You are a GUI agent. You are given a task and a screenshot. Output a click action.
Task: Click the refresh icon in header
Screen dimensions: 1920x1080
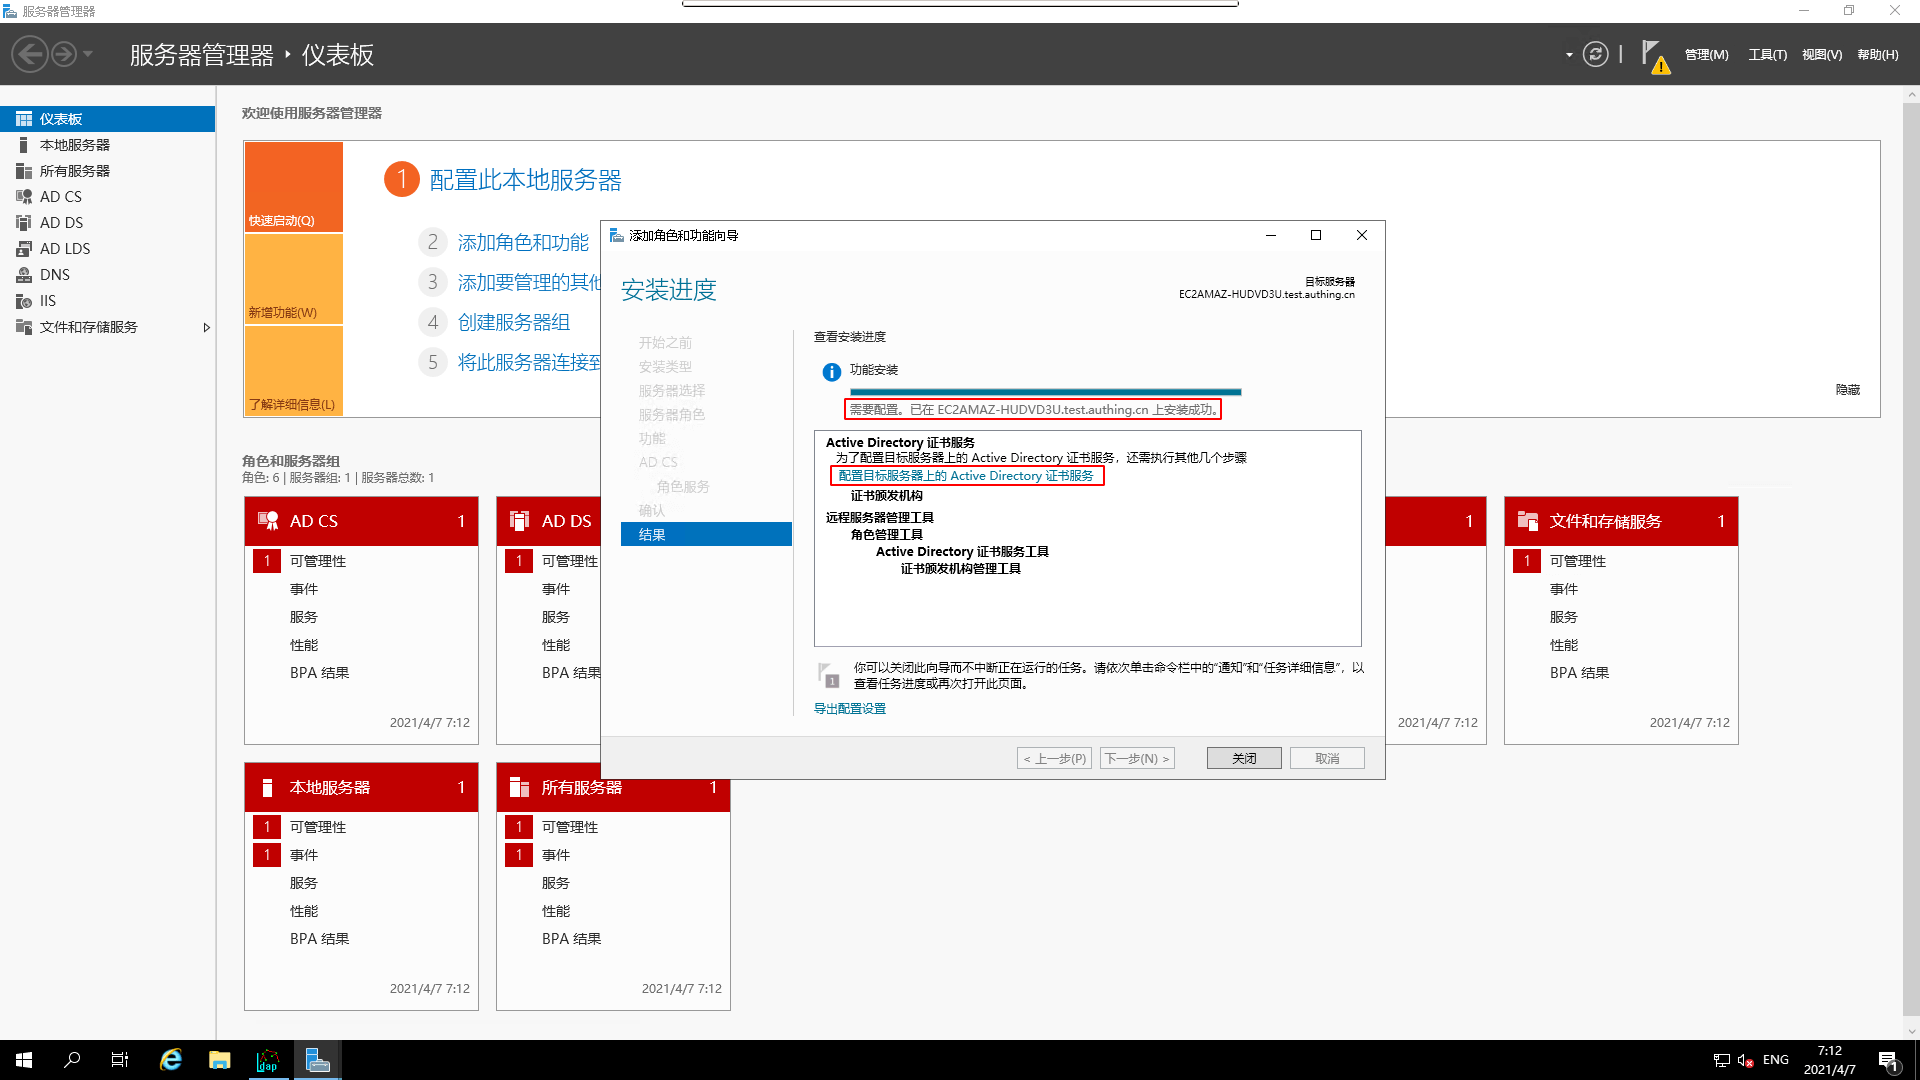[x=1595, y=54]
